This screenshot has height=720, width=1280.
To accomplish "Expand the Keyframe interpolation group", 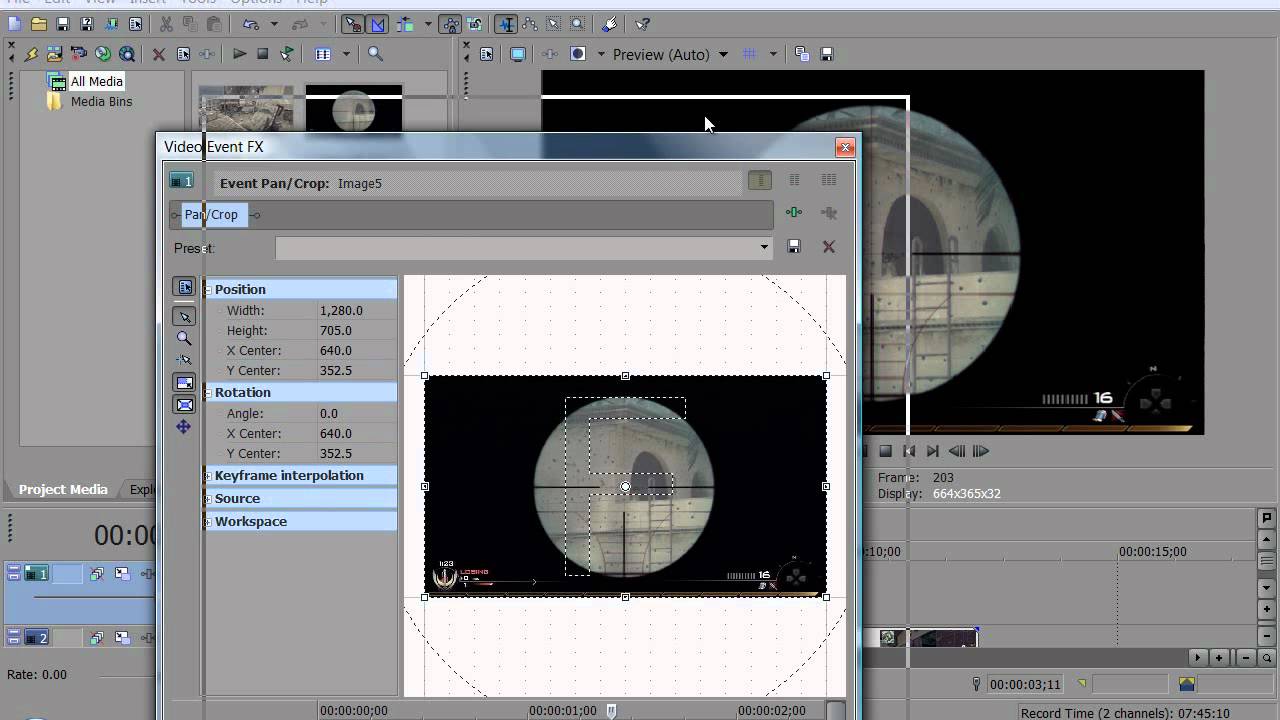I will (208, 475).
